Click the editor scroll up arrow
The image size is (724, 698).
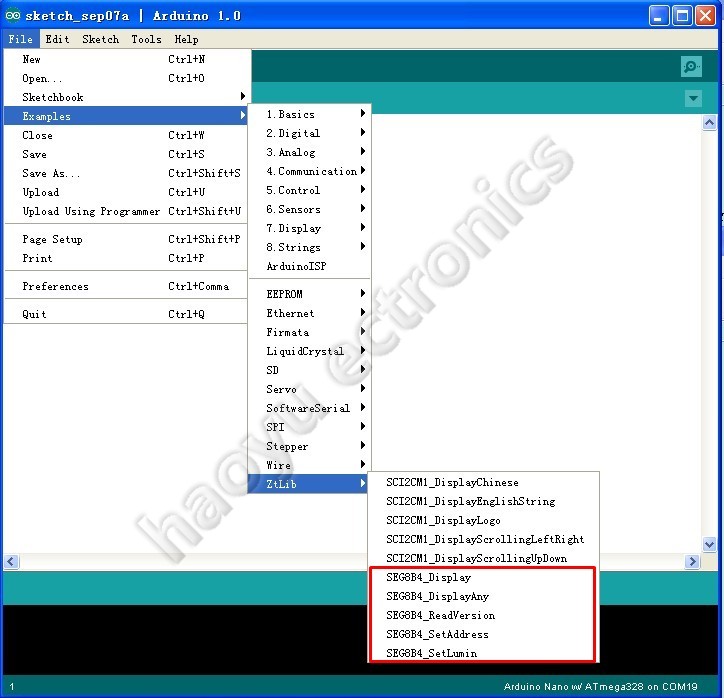709,122
